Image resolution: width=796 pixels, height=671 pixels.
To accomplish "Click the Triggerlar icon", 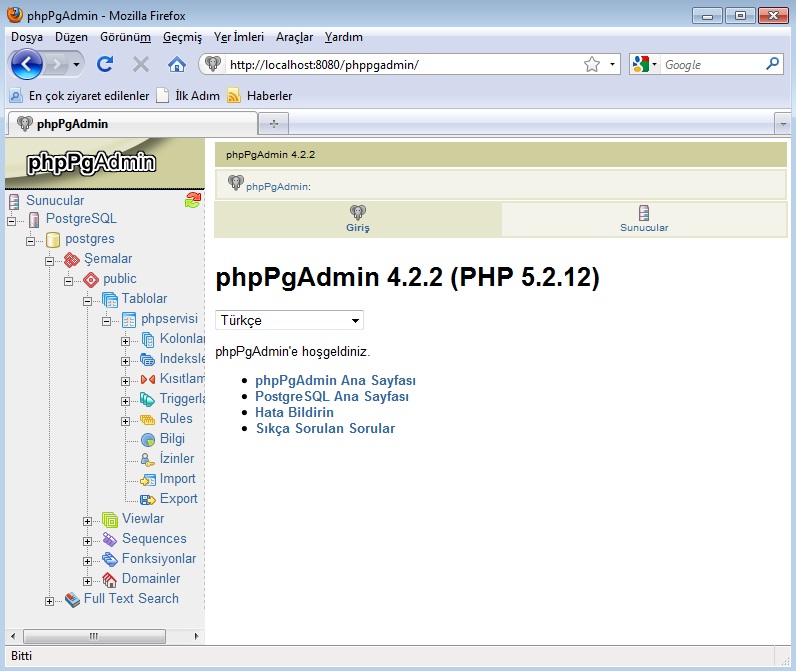I will [147, 399].
